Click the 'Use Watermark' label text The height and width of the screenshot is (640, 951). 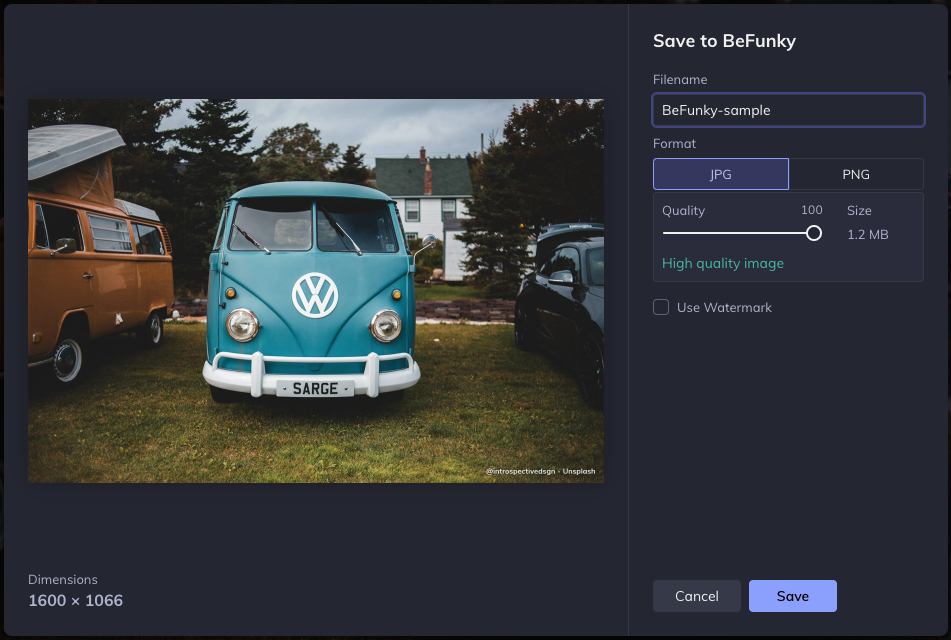point(724,308)
